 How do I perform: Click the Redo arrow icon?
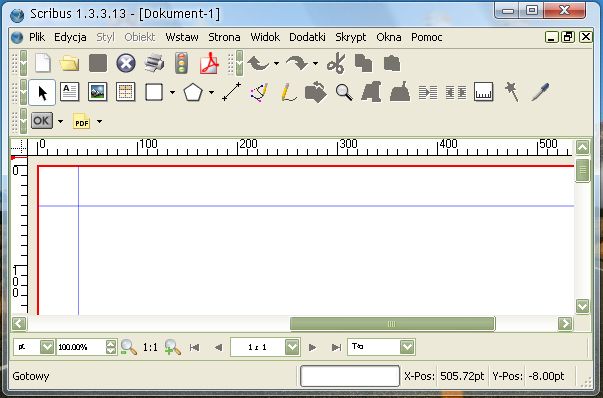click(297, 63)
